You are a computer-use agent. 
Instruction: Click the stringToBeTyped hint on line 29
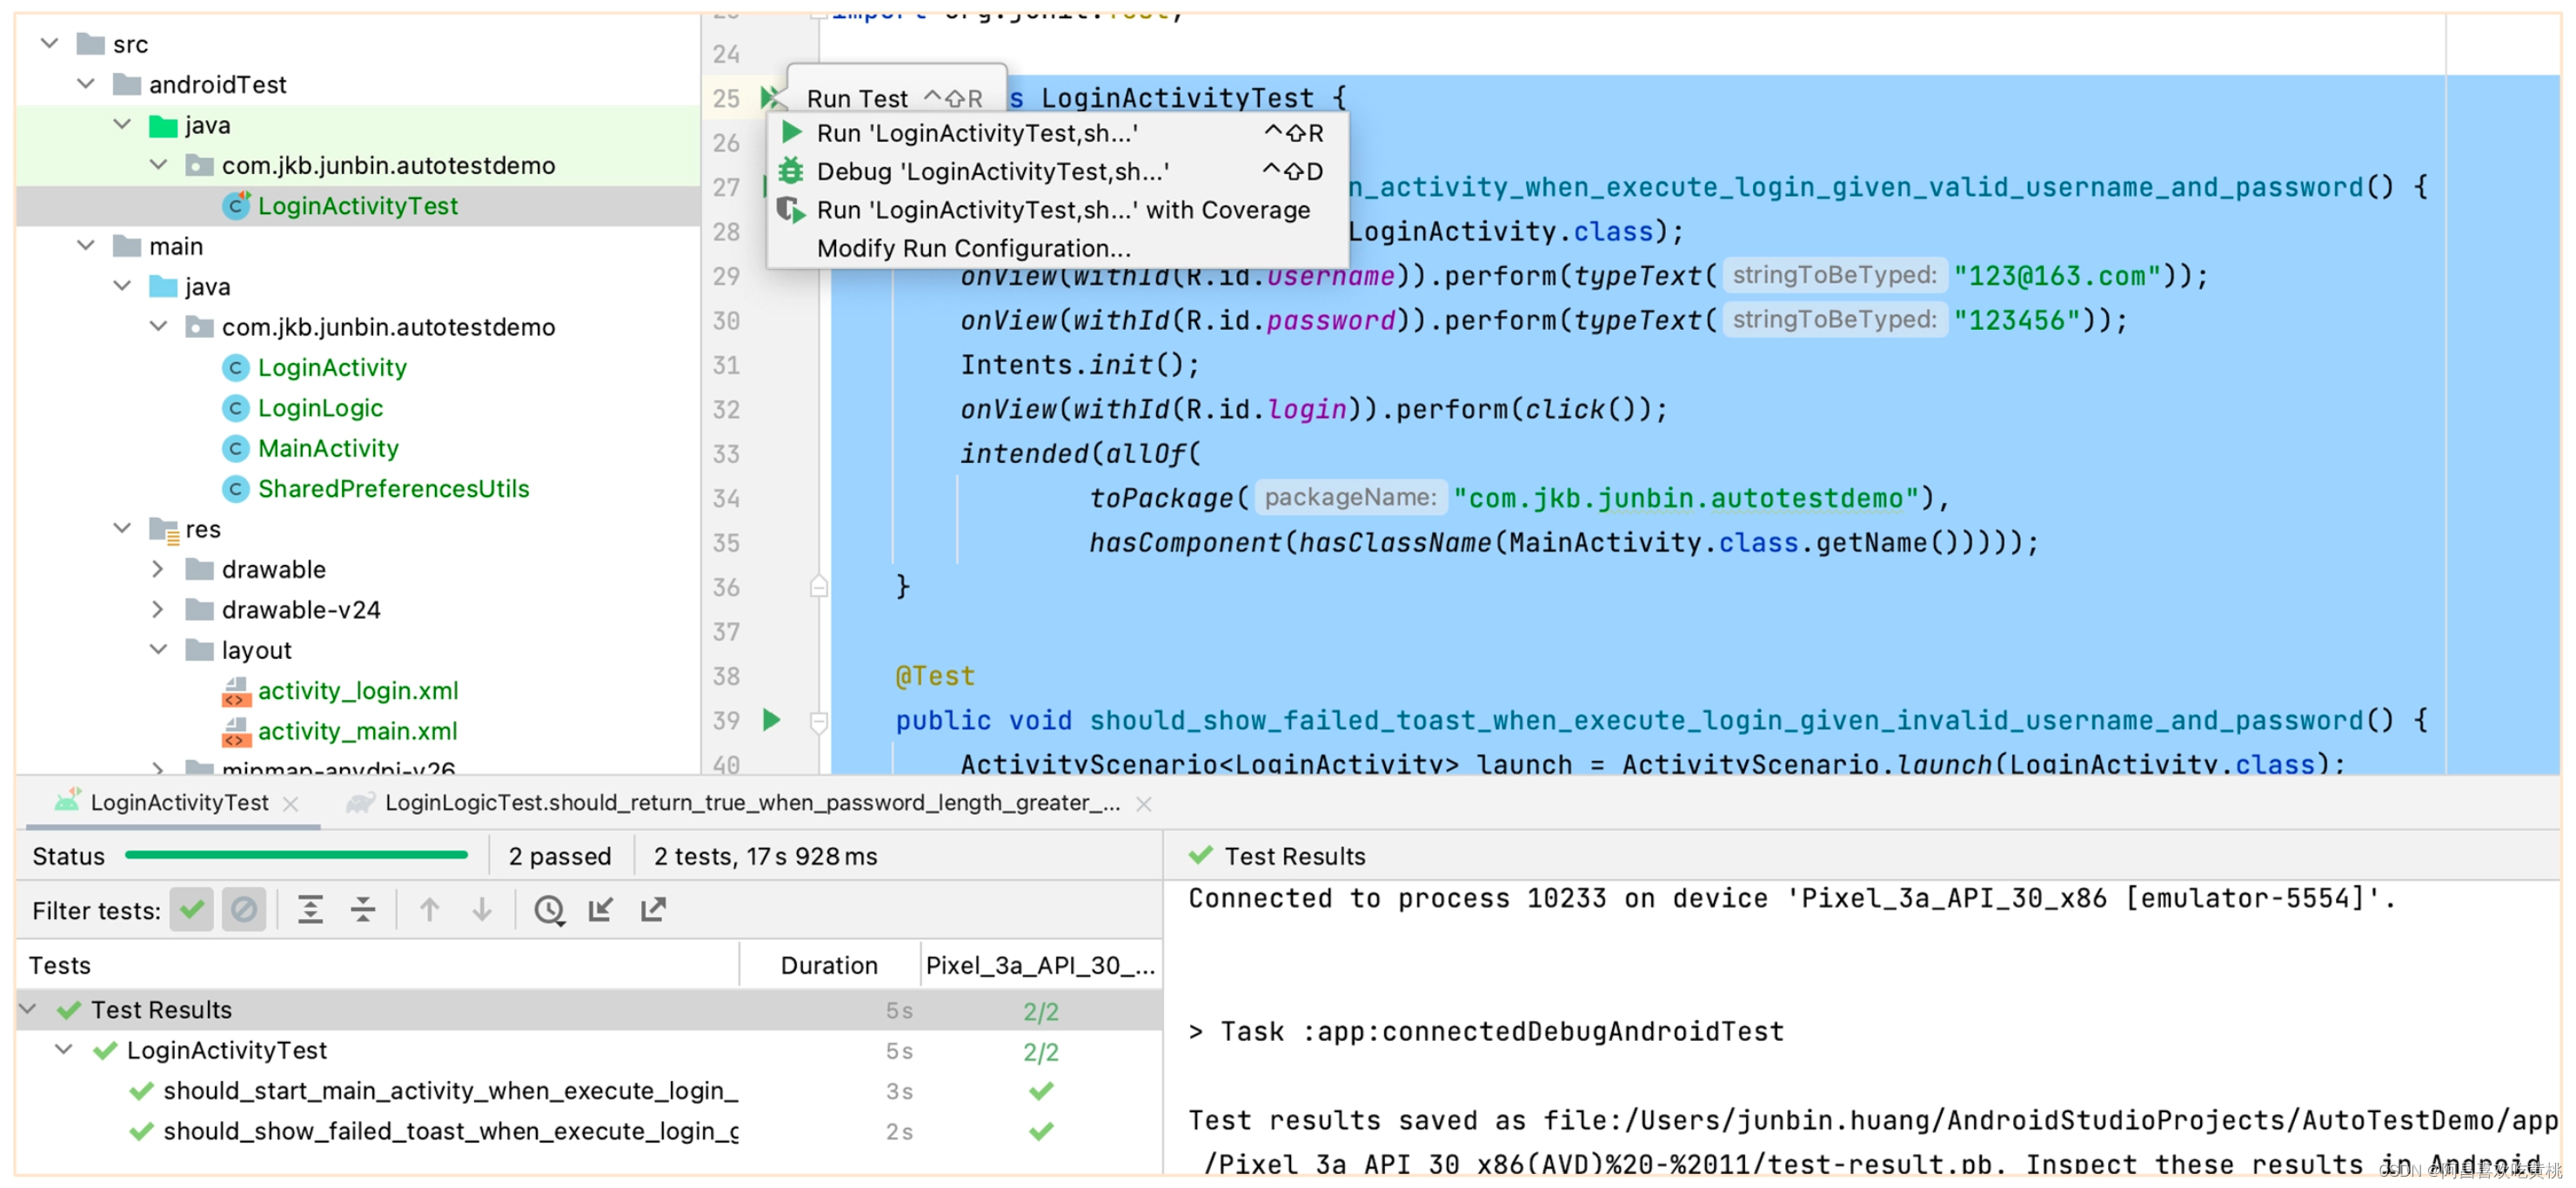[x=1835, y=275]
